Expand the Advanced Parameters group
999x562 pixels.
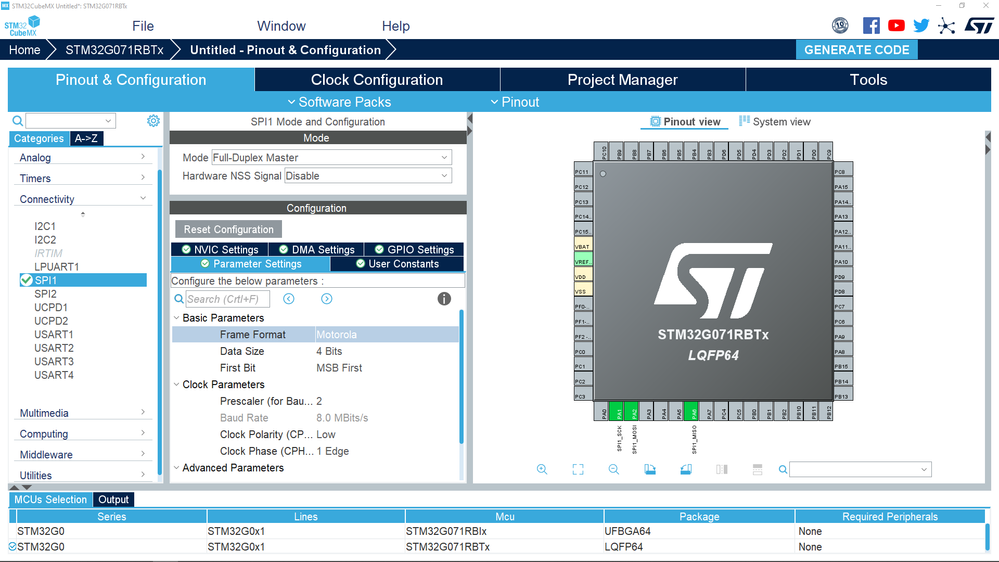176,467
